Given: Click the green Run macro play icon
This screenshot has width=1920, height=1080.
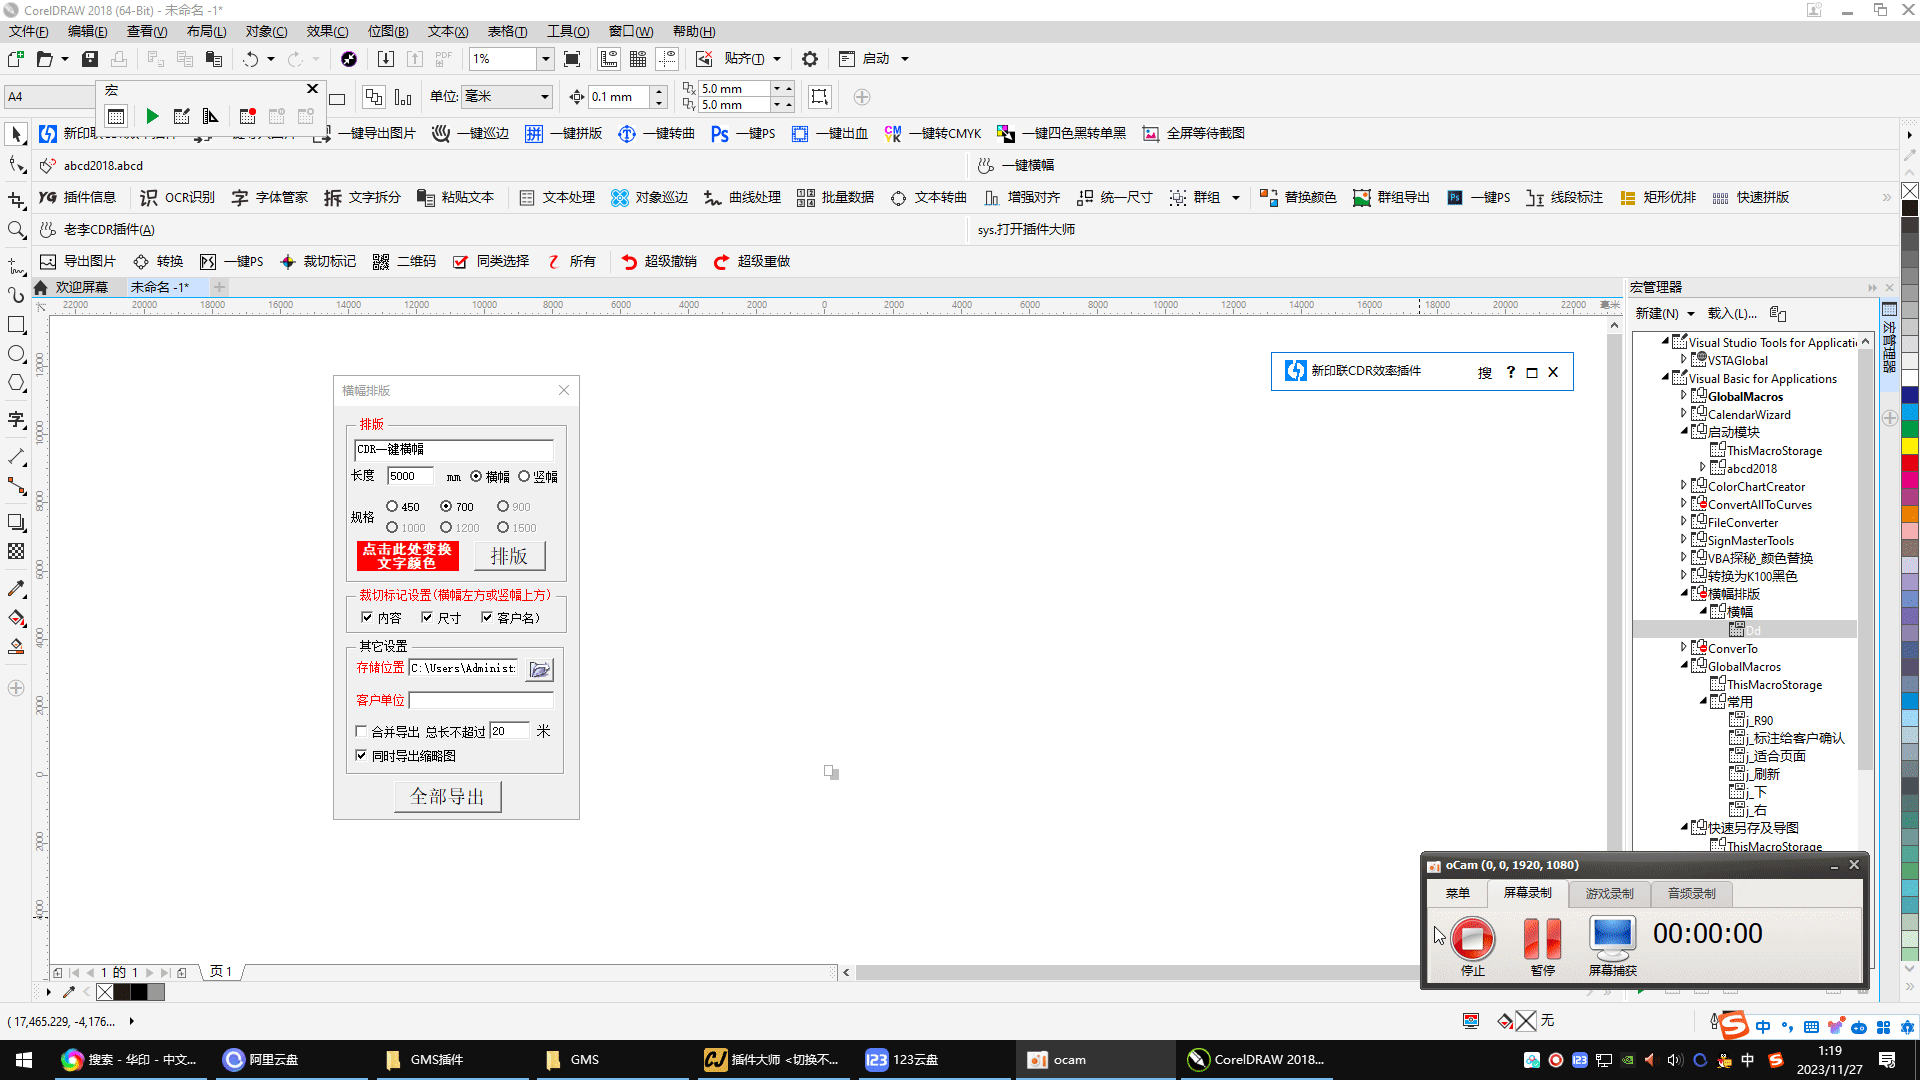Looking at the screenshot, I should [x=152, y=117].
